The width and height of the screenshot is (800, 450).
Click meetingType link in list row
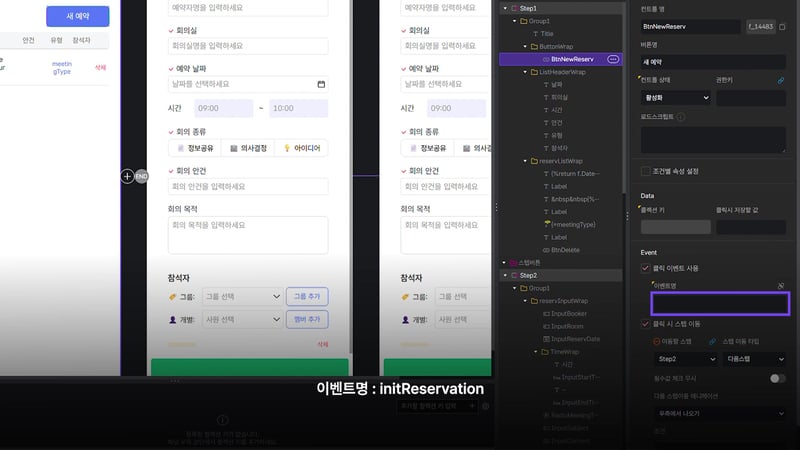click(62, 68)
